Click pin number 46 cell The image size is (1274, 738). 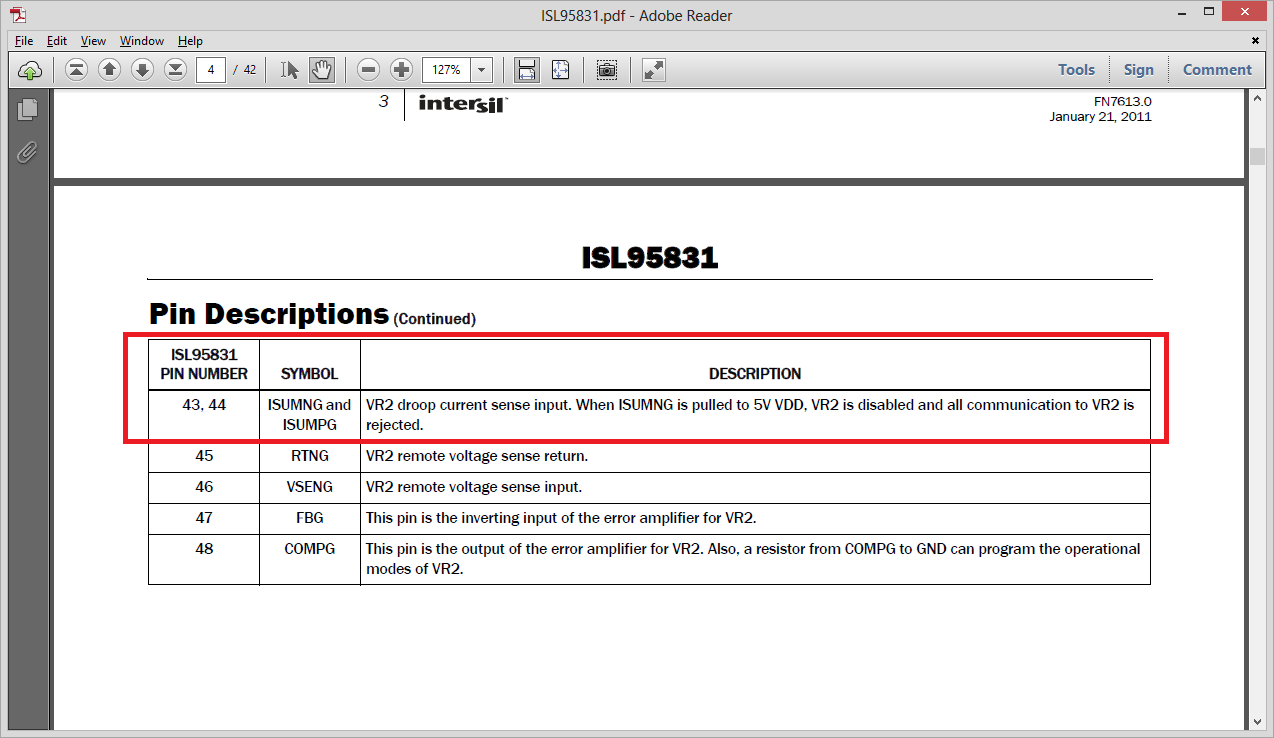(x=204, y=487)
